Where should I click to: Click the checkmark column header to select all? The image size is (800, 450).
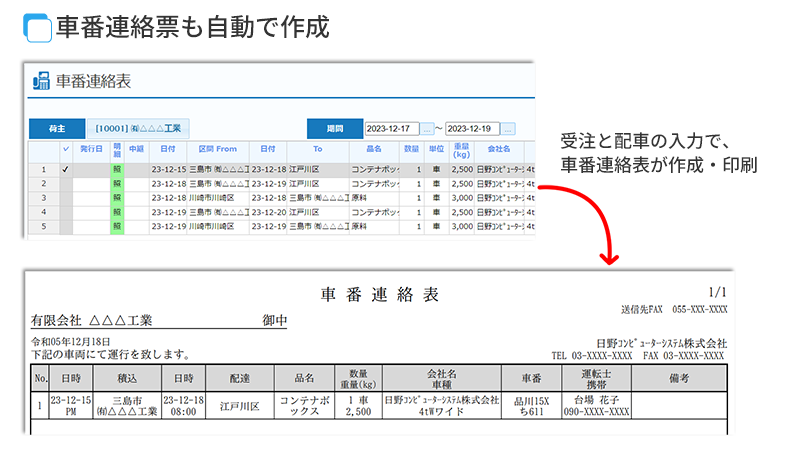coord(66,149)
